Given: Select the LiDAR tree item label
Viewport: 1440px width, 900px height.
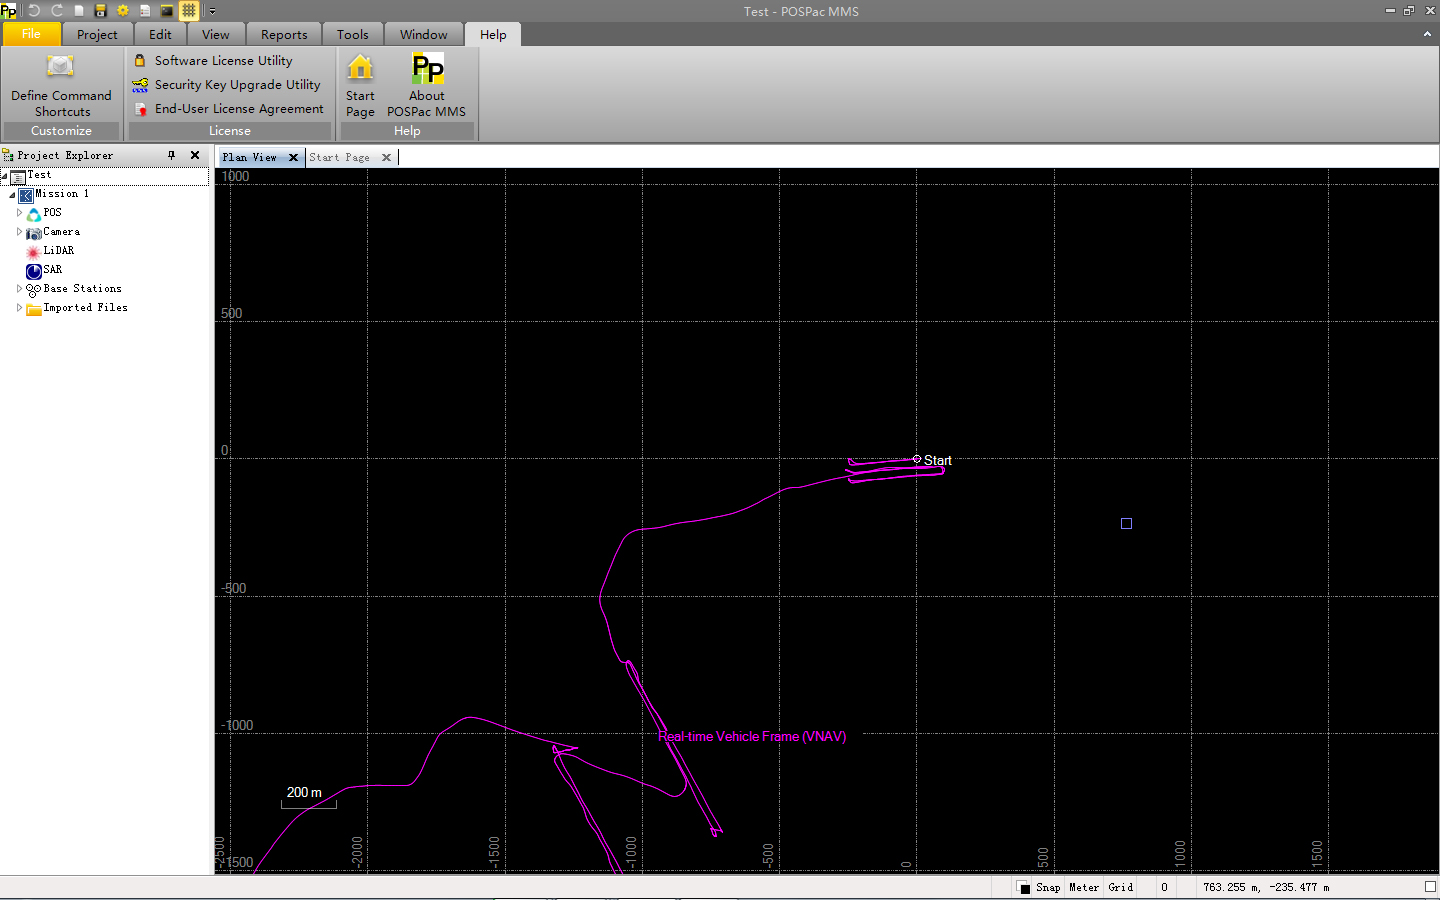Looking at the screenshot, I should click(59, 251).
